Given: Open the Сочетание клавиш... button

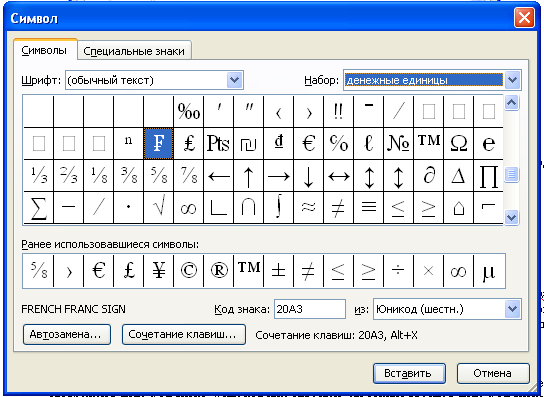Looking at the screenshot, I should 184,335.
